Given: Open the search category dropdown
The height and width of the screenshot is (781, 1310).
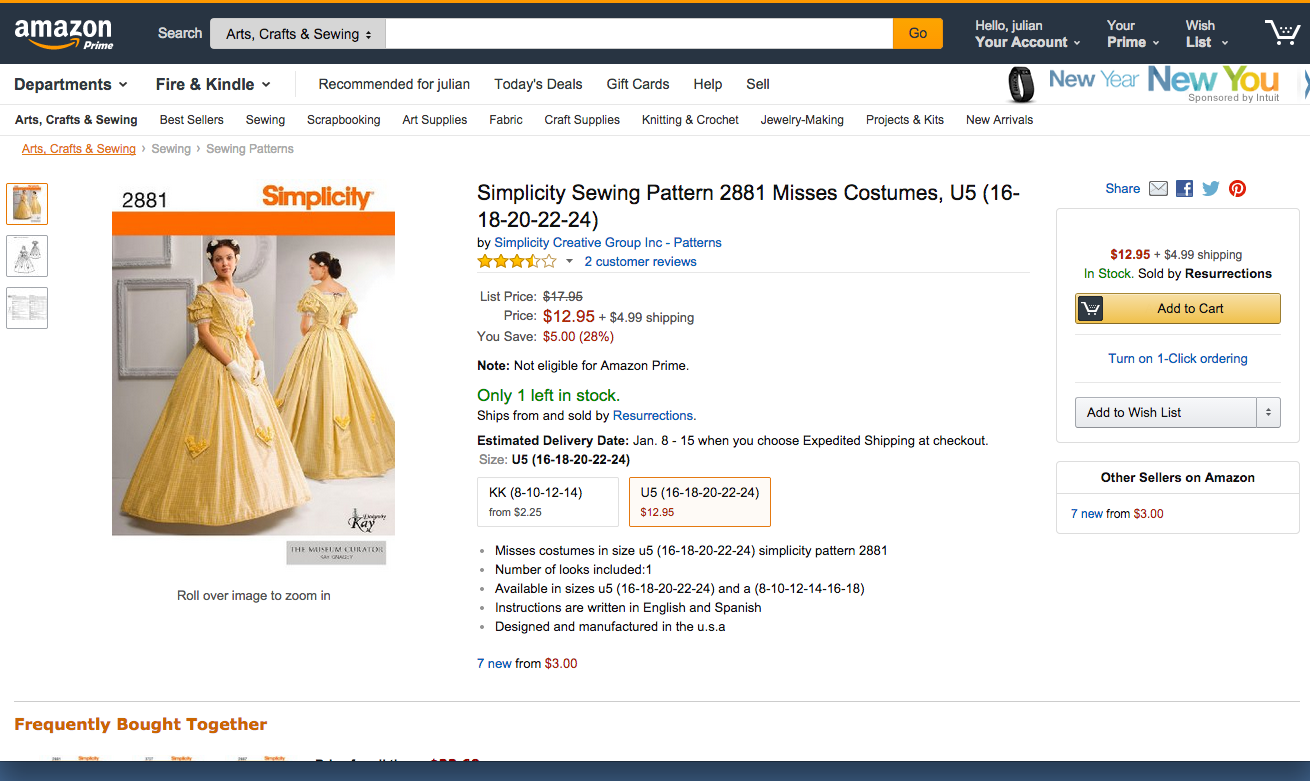Looking at the screenshot, I should (298, 34).
